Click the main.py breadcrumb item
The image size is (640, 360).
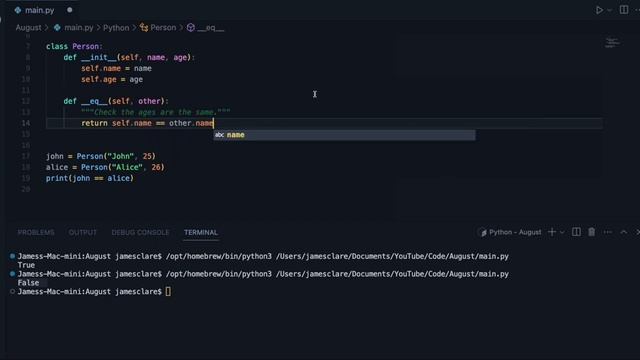click(79, 28)
